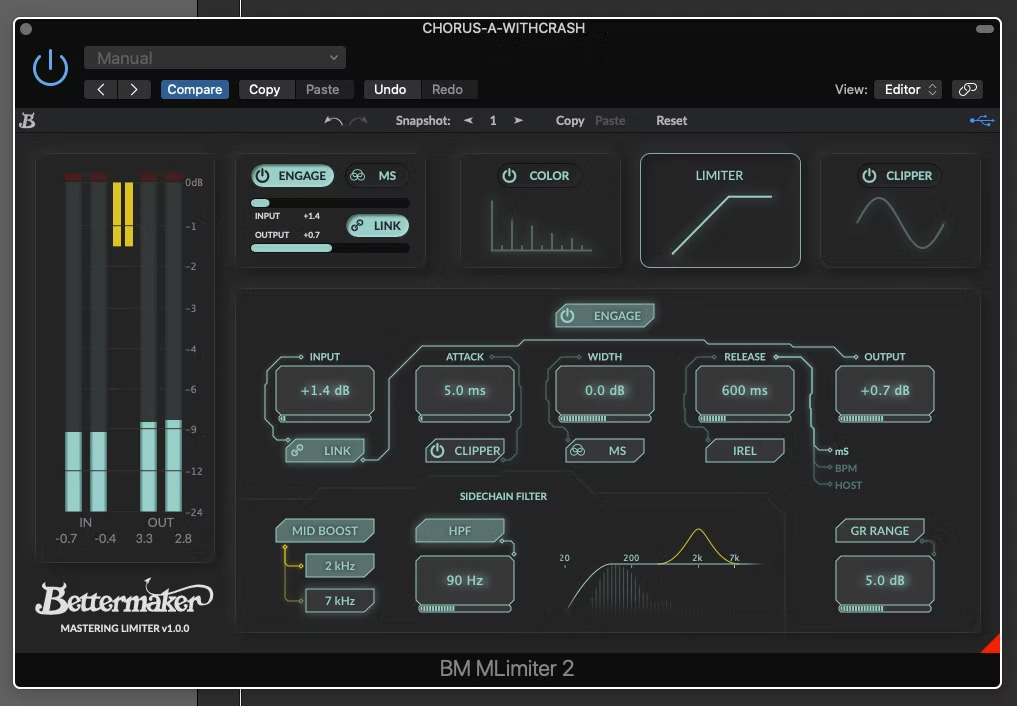Click the WIDTH 0.0 dB slider bar
This screenshot has width=1017, height=706.
coord(604,419)
